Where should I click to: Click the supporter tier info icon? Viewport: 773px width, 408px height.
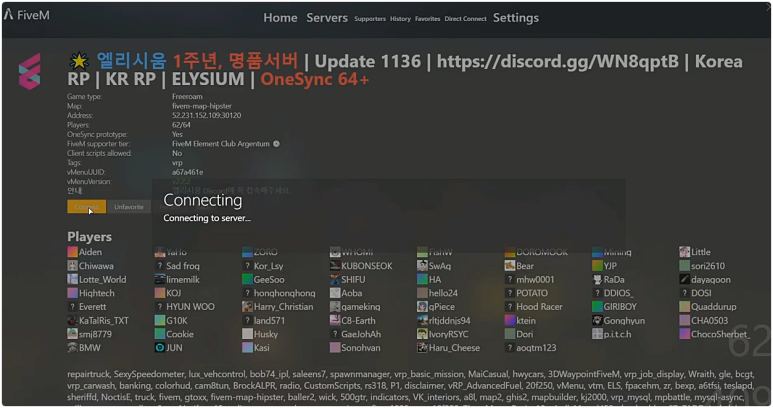coord(276,144)
